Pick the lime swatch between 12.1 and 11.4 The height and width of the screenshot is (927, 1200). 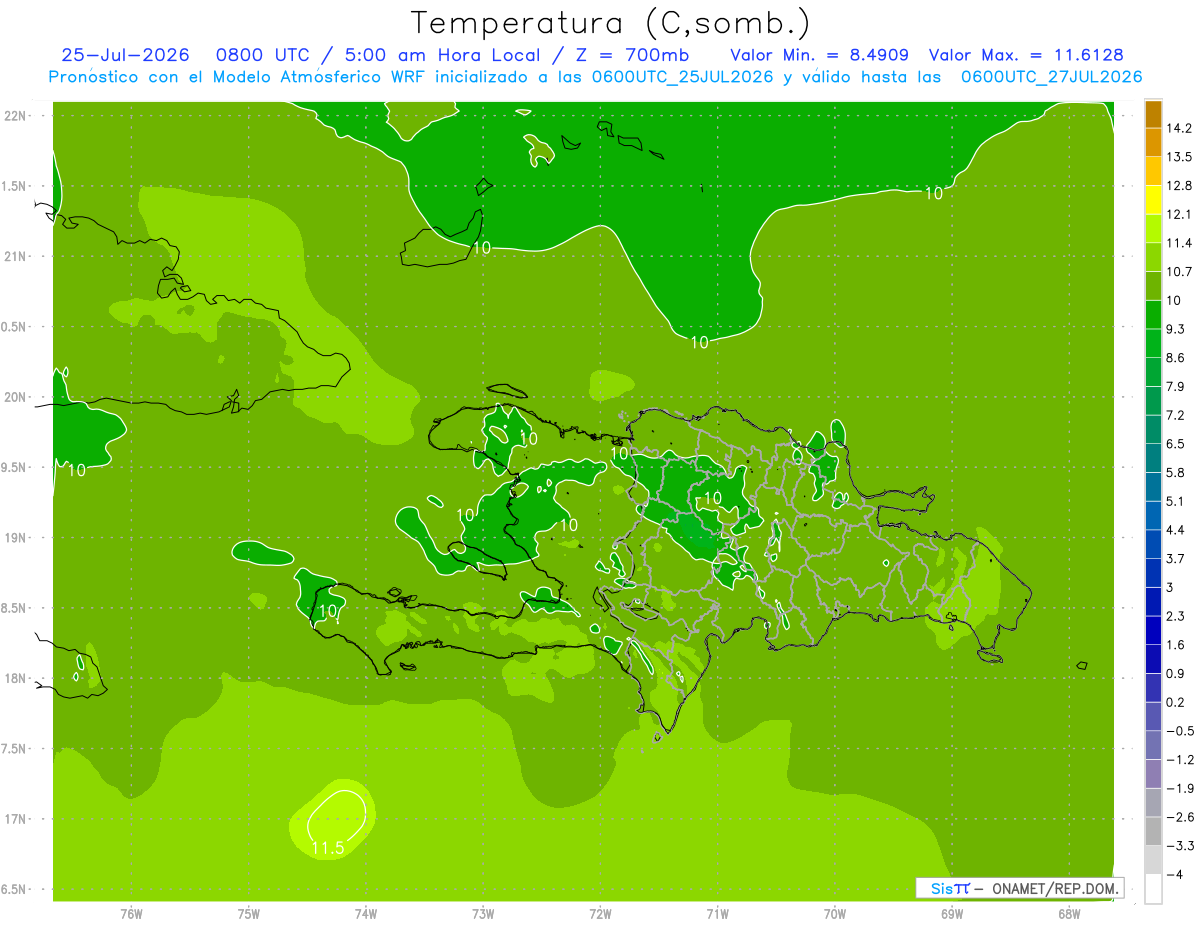1153,229
